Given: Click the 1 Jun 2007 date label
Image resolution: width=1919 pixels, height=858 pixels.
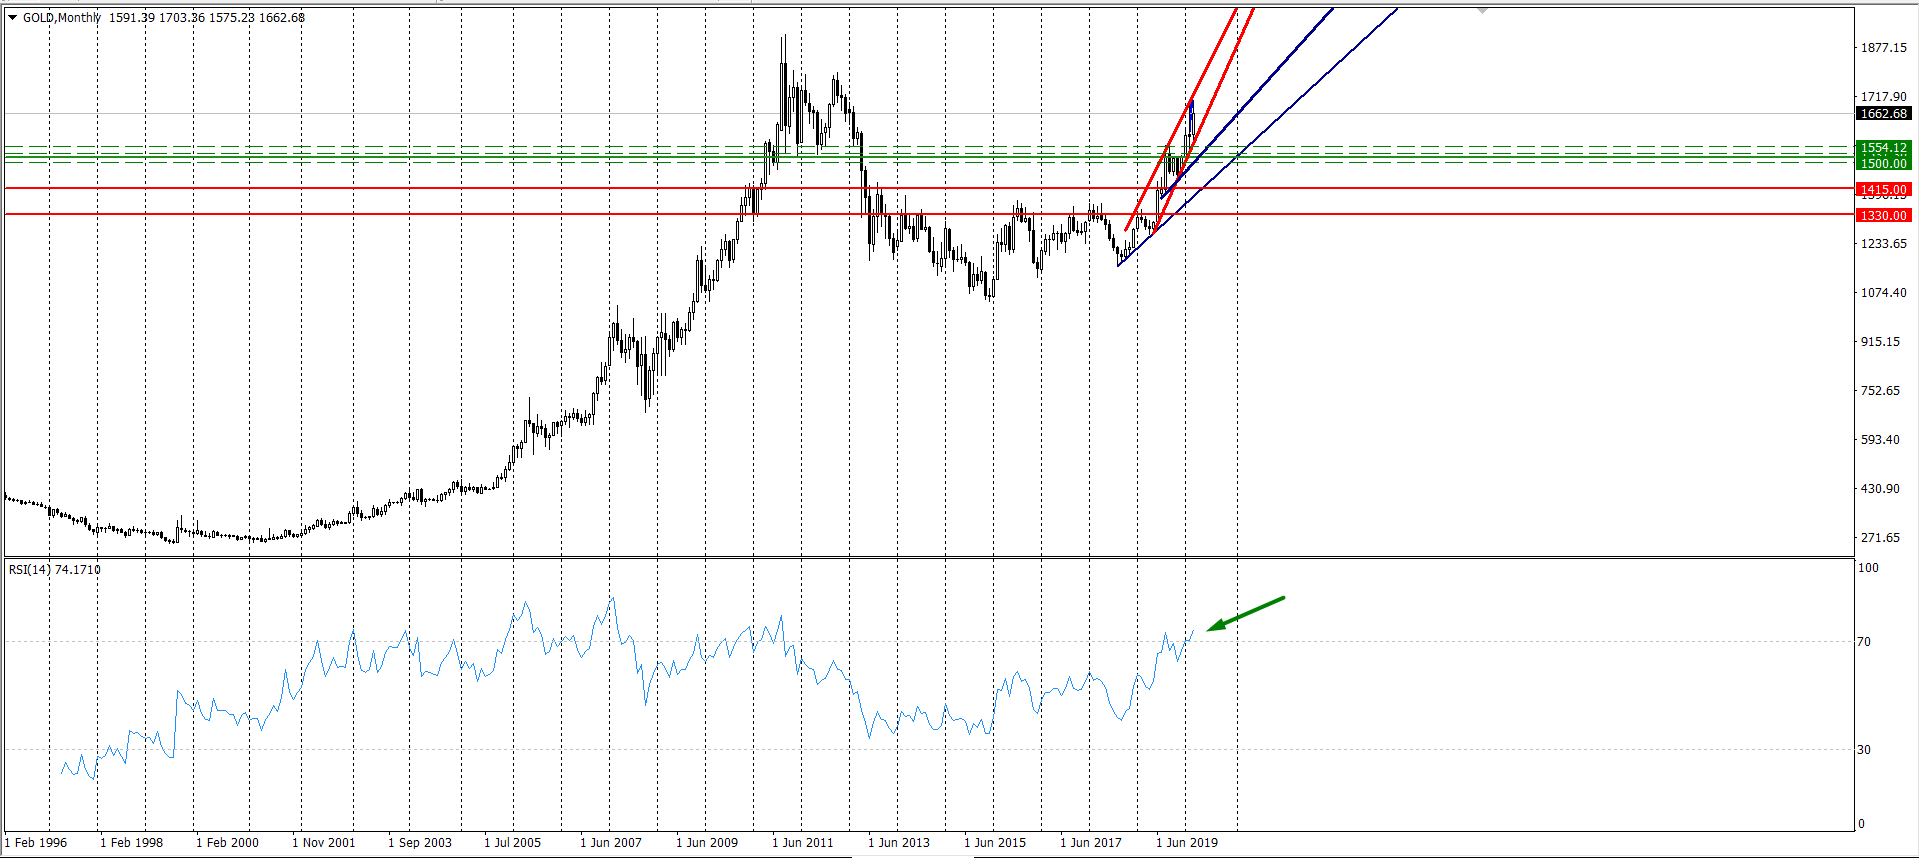Looking at the screenshot, I should (610, 843).
